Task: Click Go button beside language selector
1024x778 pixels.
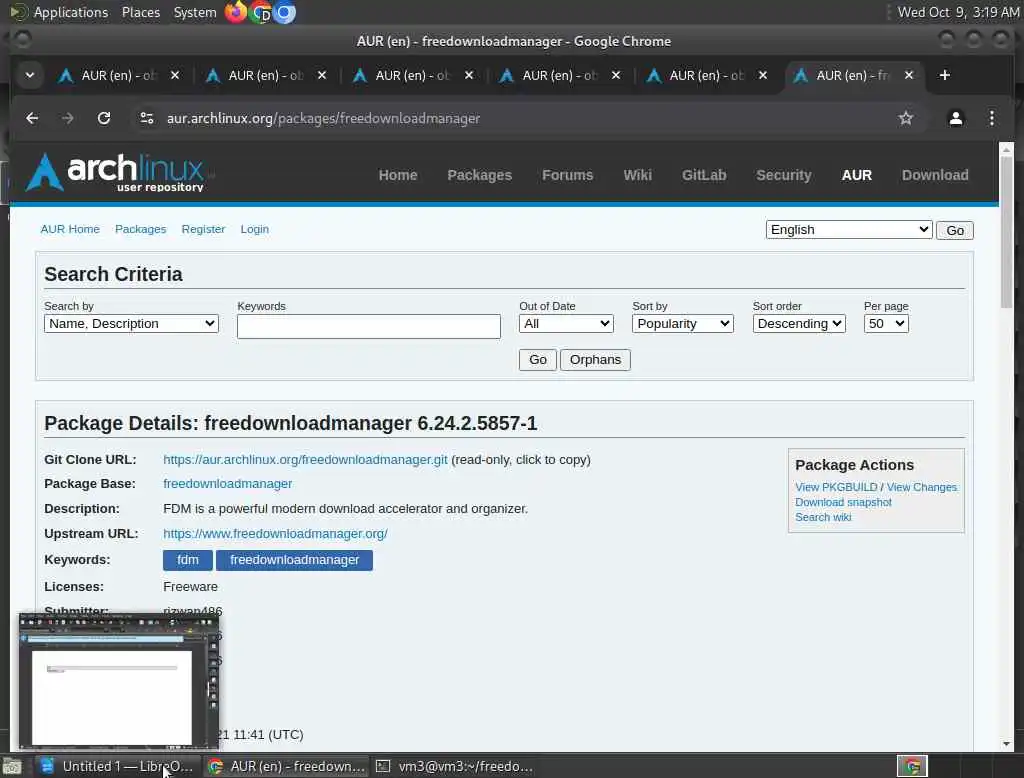Action: 954,230
